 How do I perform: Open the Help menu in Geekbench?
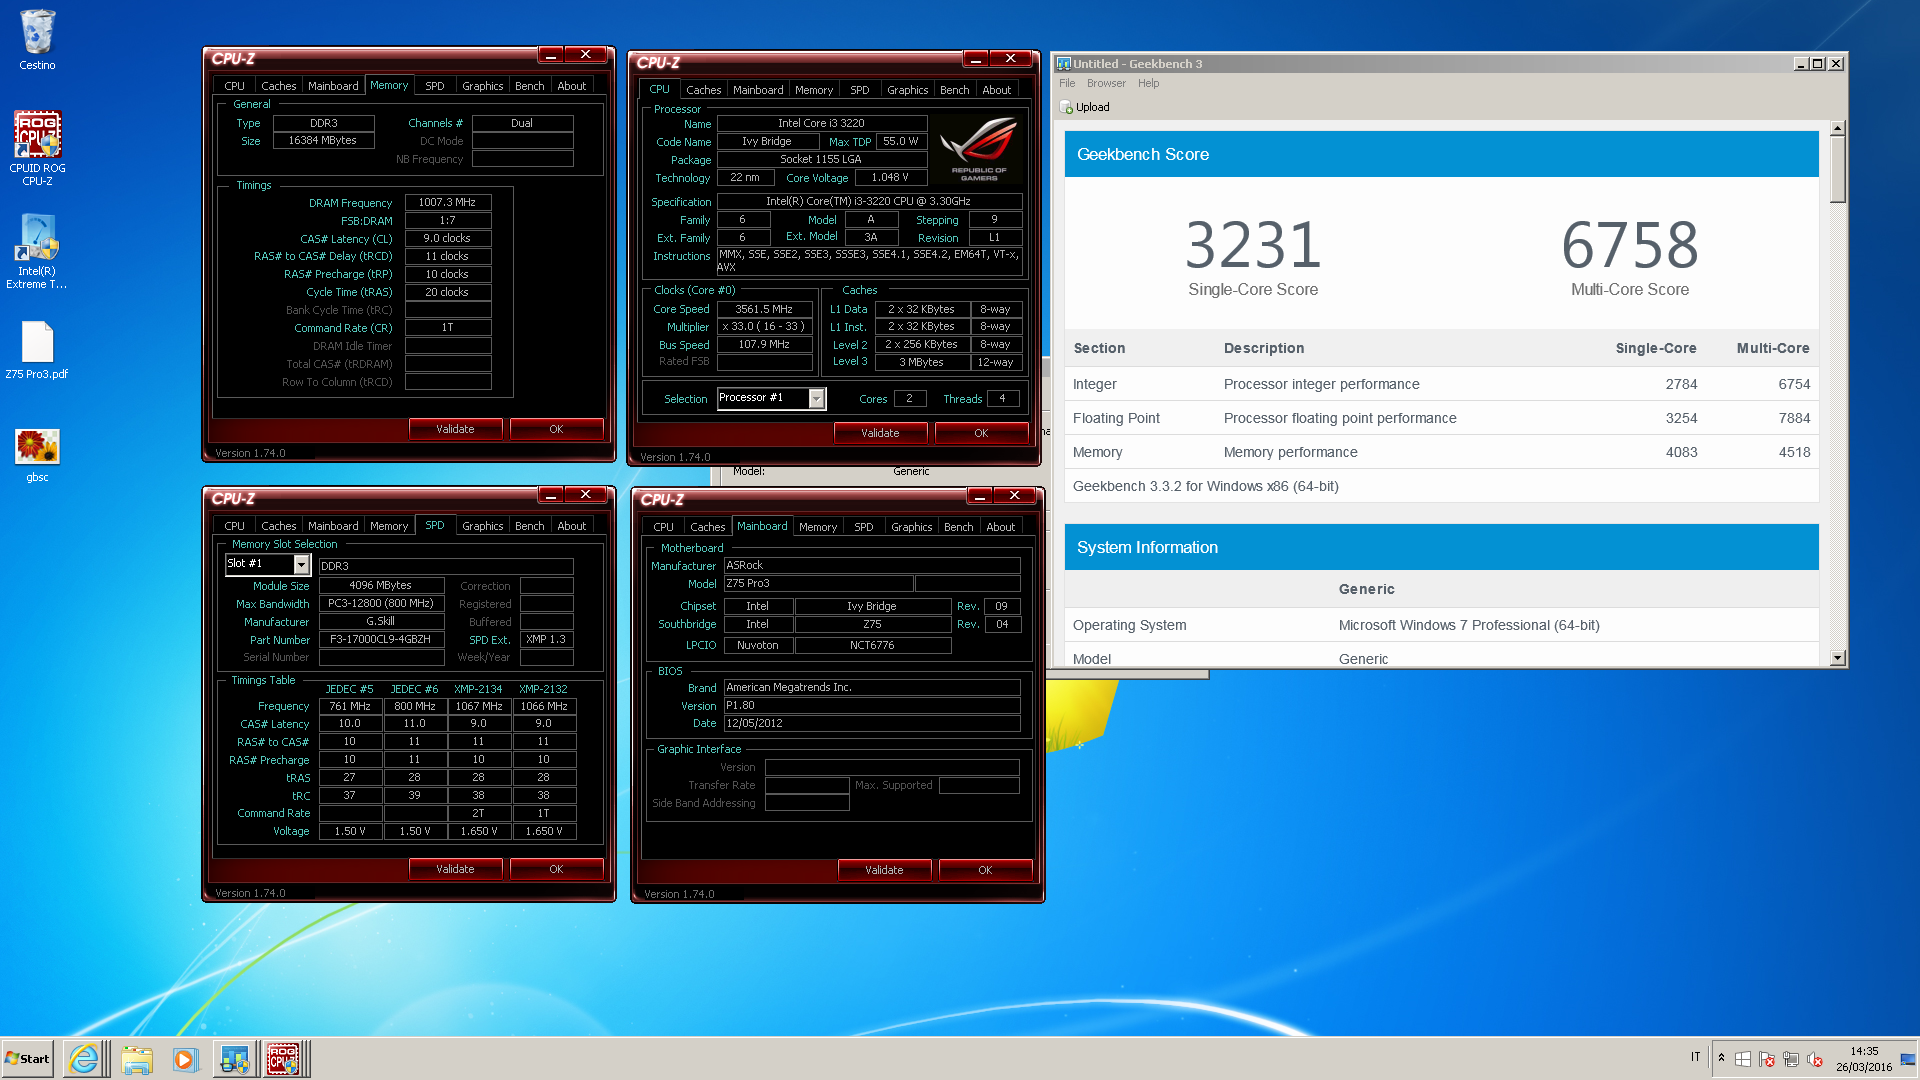point(1148,83)
